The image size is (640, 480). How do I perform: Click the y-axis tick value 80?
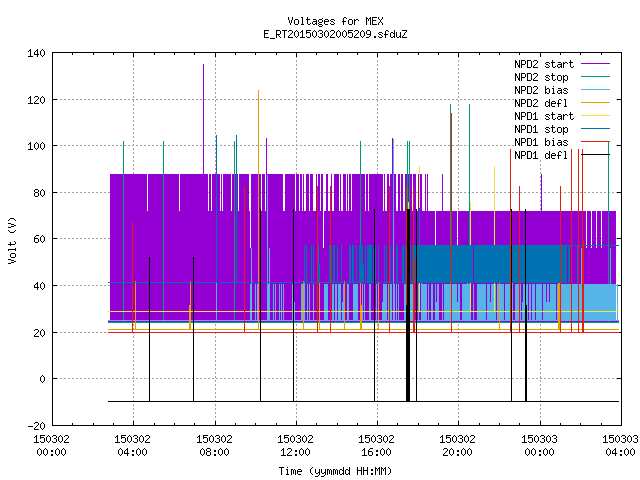[39, 193]
